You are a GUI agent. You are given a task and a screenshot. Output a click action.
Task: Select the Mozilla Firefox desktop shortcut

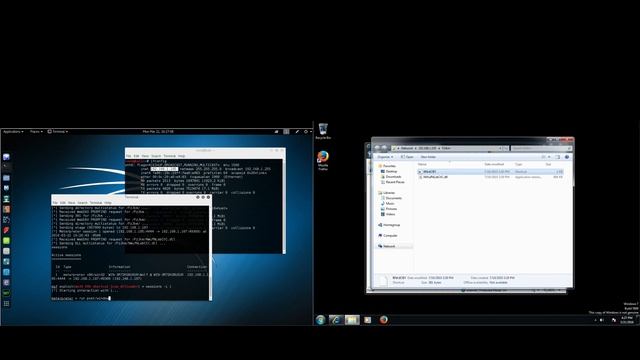coord(323,160)
